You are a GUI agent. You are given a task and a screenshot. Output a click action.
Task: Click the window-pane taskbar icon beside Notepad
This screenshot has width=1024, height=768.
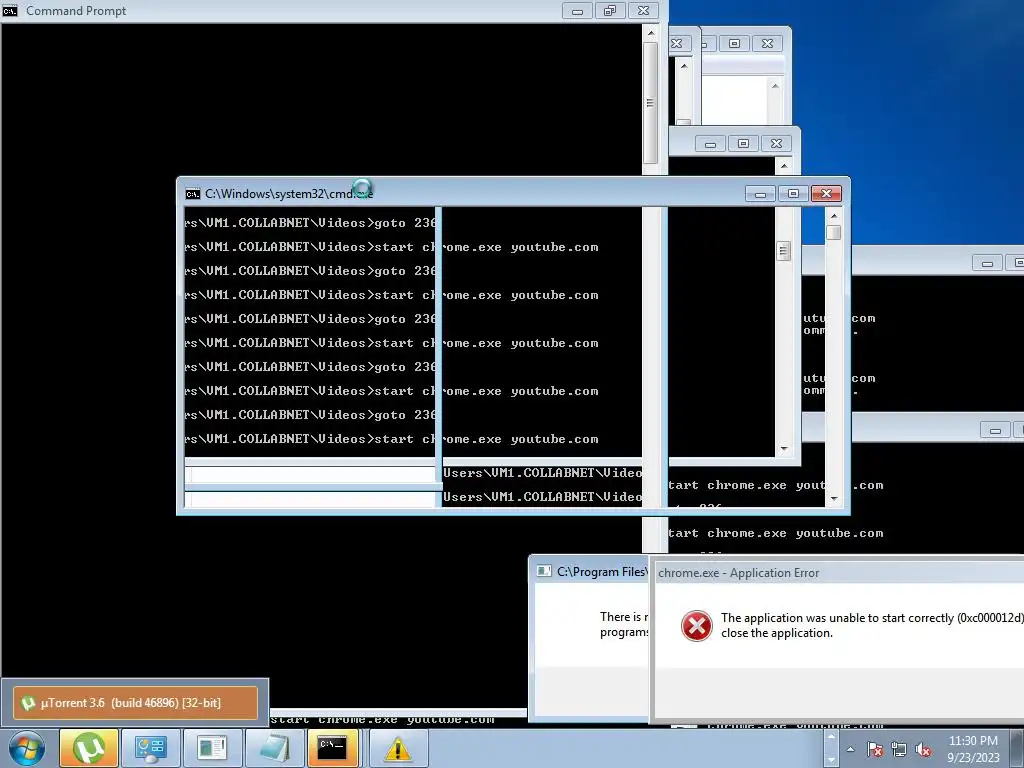(x=212, y=748)
